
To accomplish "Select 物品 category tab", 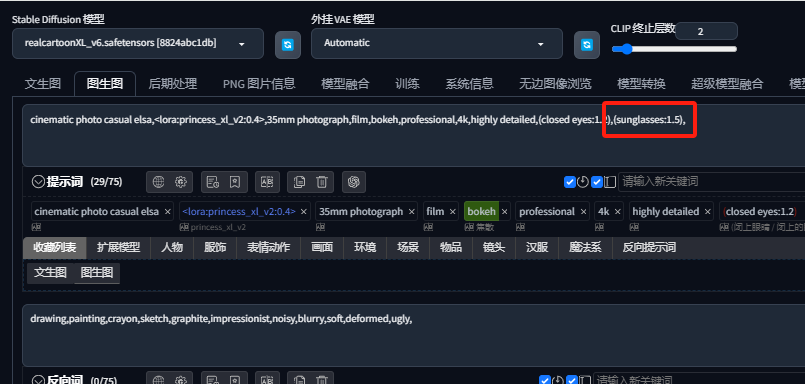I will (451, 247).
